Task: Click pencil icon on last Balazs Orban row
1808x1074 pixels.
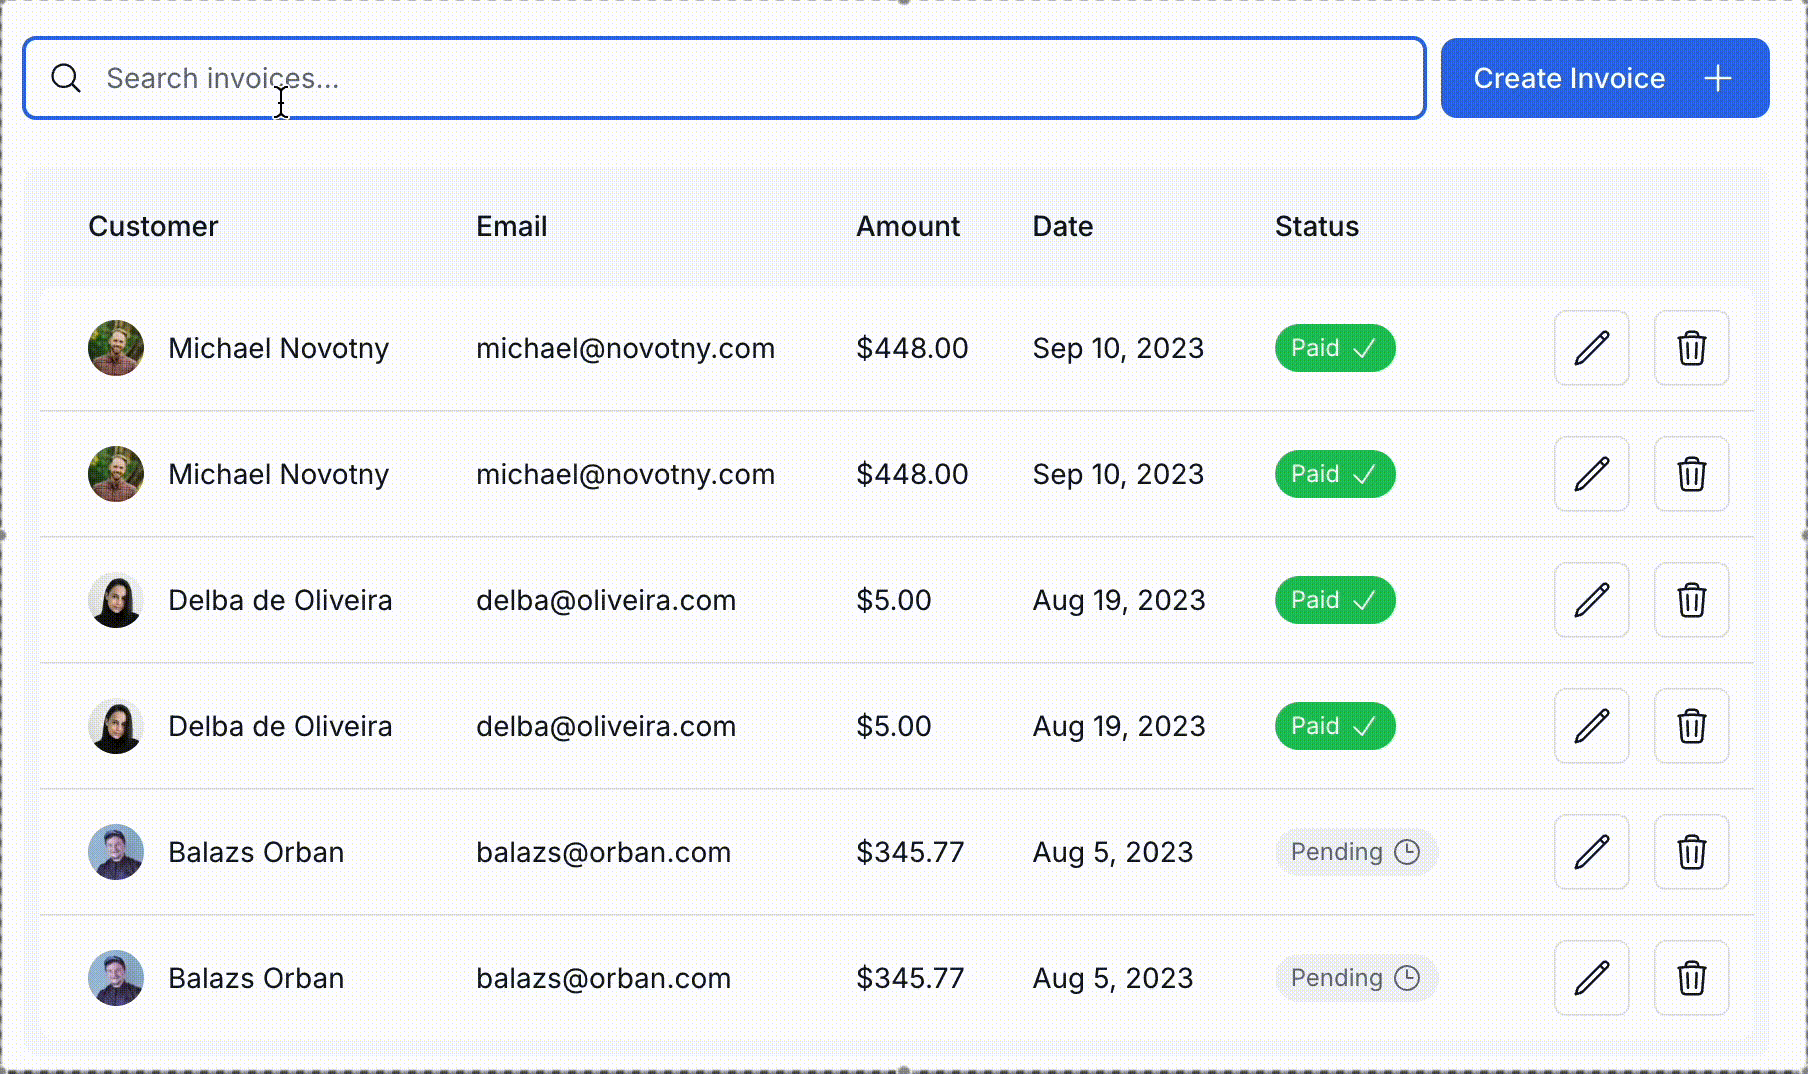Action: [x=1591, y=978]
